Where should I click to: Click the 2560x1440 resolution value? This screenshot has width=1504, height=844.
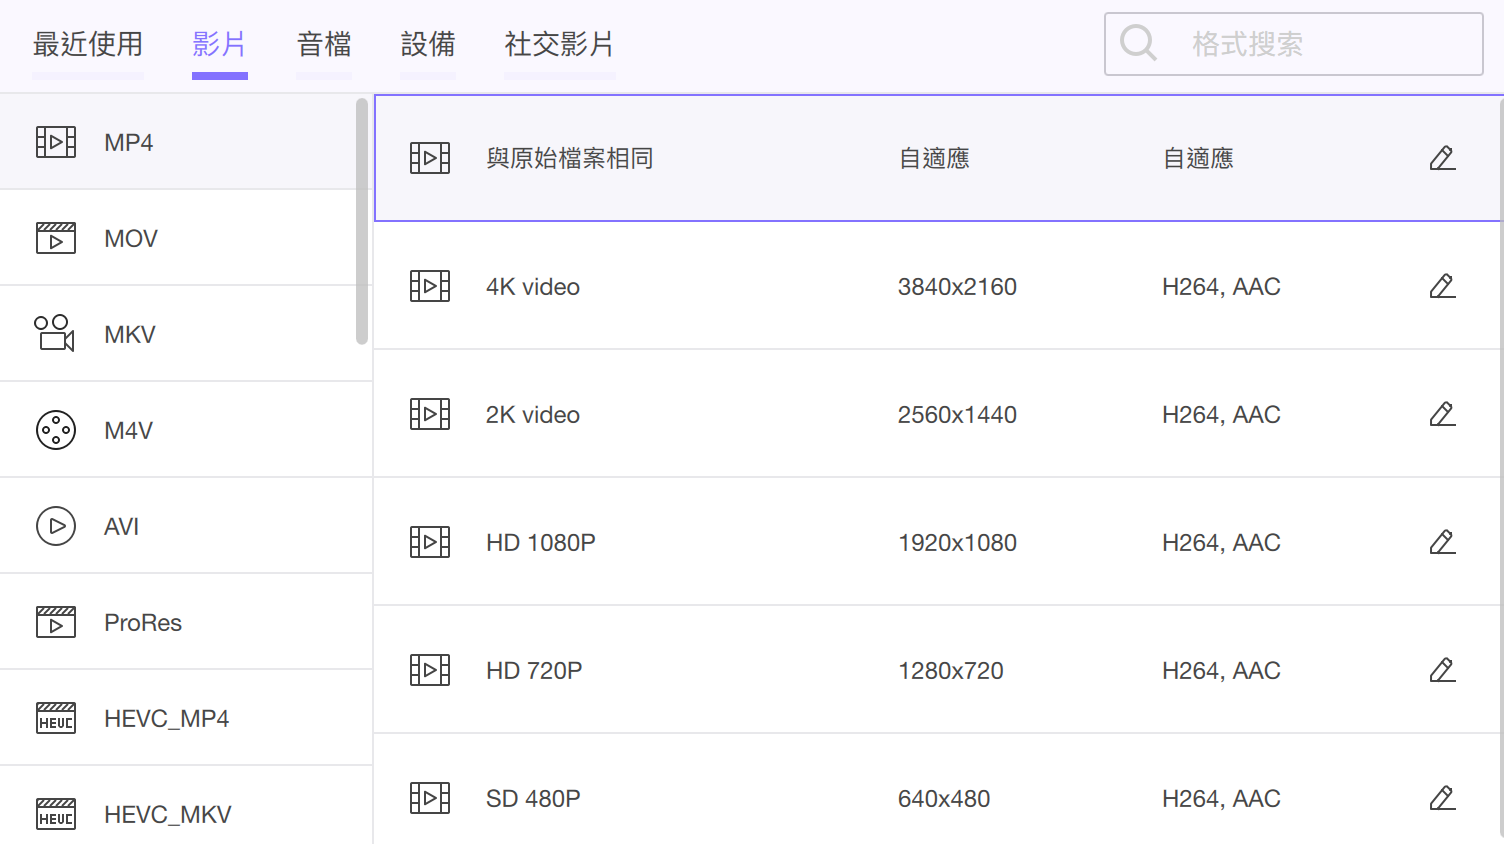click(957, 415)
